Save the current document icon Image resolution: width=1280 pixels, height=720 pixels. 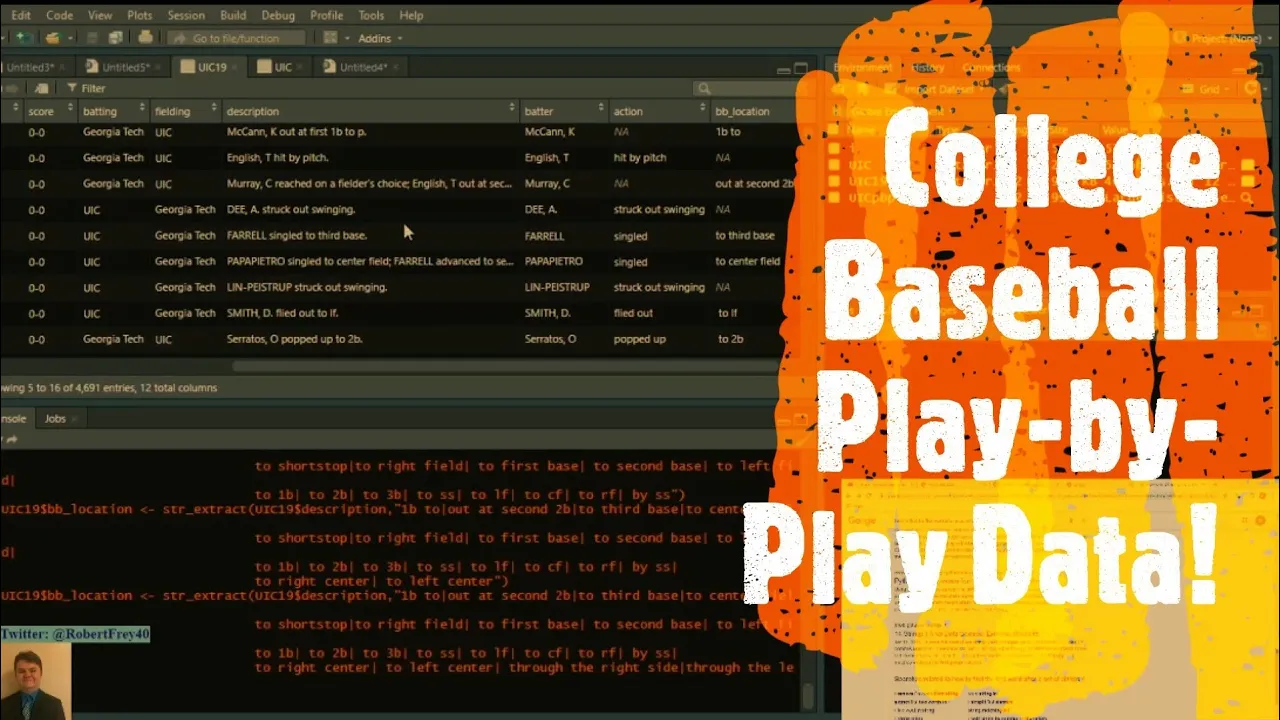pos(92,38)
